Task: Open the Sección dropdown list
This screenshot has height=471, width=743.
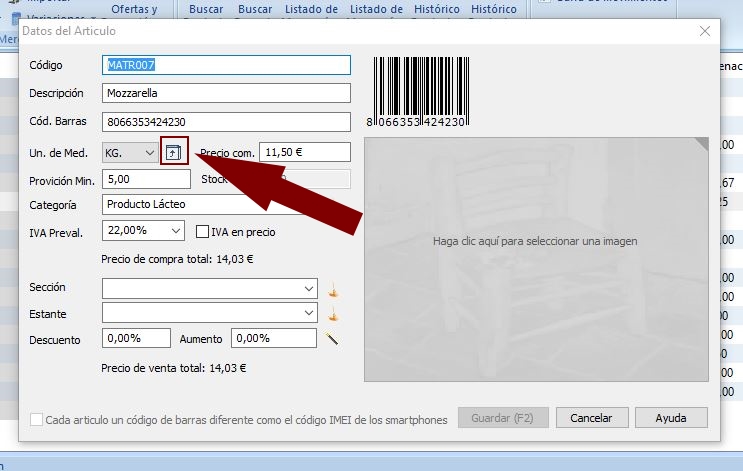Action: 209,289
